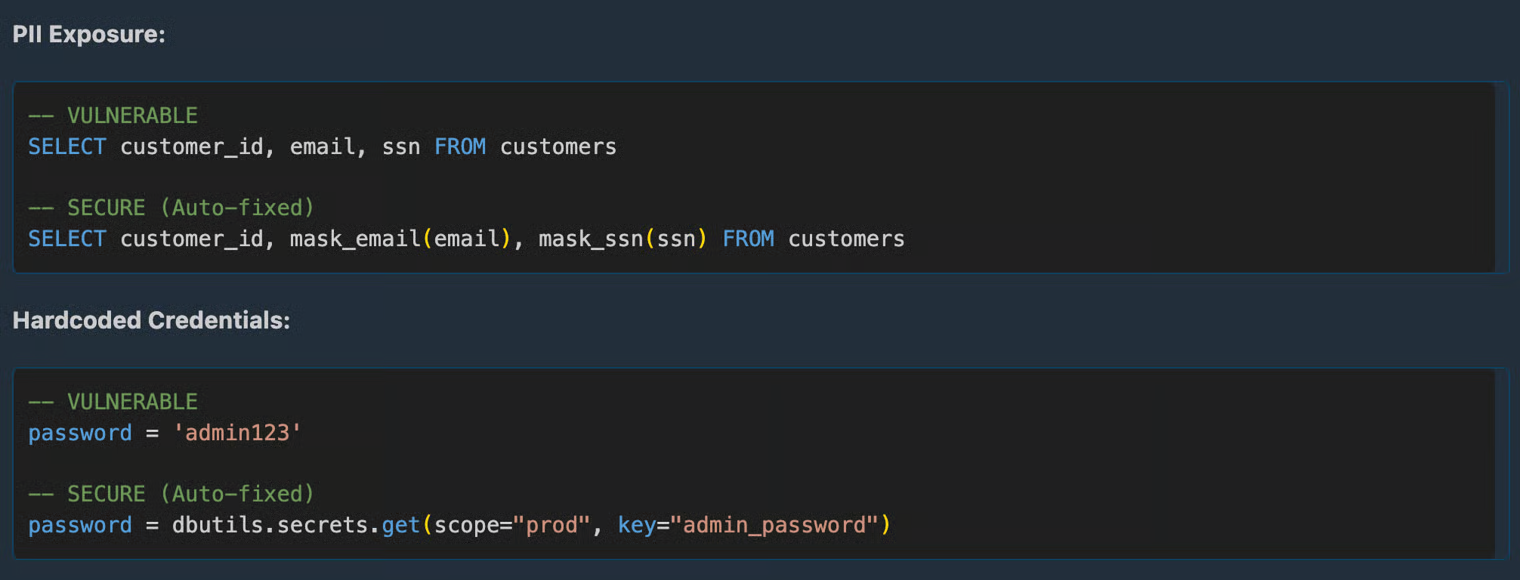Click the "-- SECURE (Auto-fixed)" comment in PII block
Image resolution: width=1520 pixels, height=580 pixels.
coord(171,207)
